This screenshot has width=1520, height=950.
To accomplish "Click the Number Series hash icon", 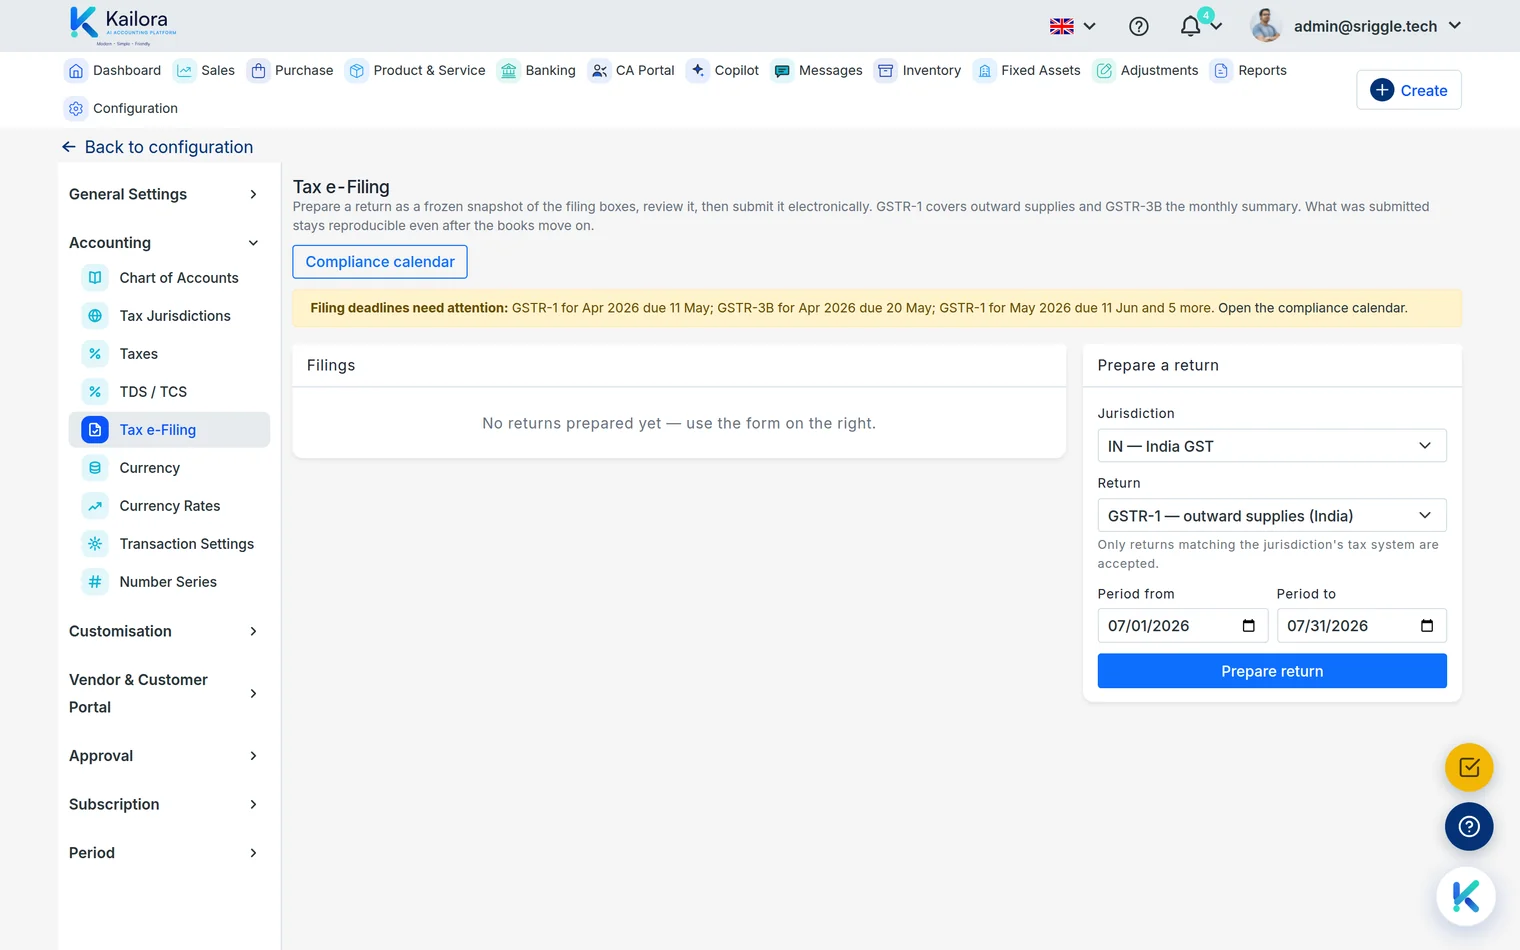I will (95, 582).
